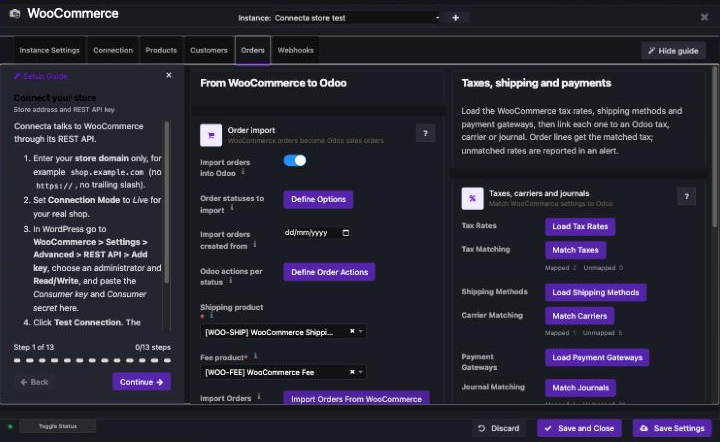
Task: Click the setup guide scrollbar
Action: pyautogui.click(x=167, y=202)
